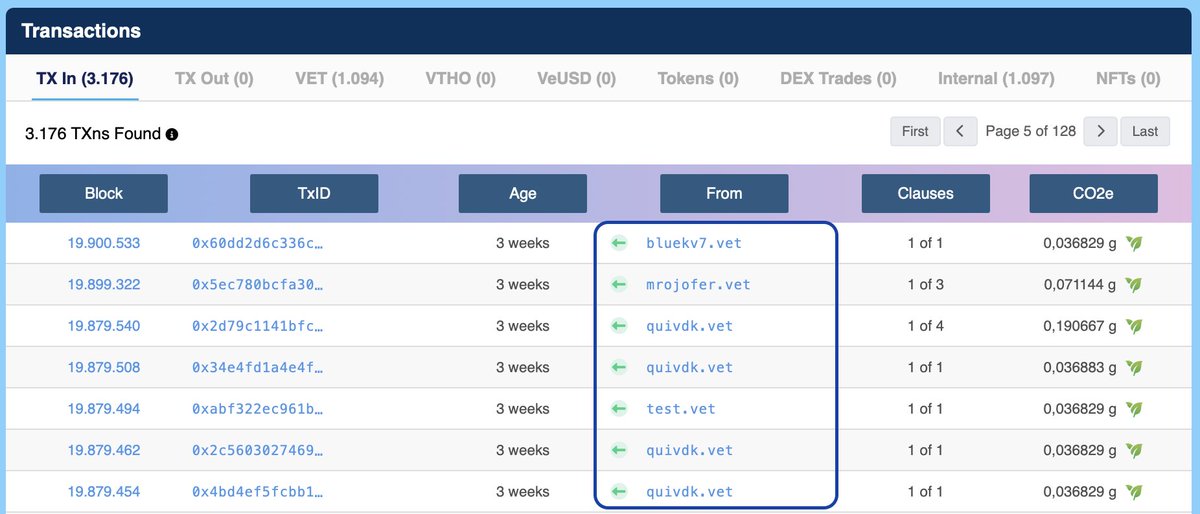Open the test.vet address
The image size is (1200, 514).
[x=681, y=409]
